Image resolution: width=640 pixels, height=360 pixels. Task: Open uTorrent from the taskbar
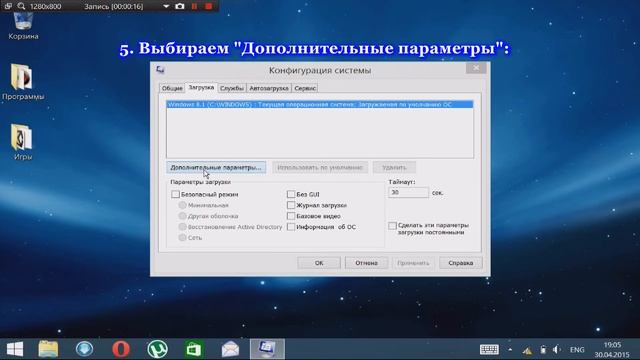pos(158,349)
